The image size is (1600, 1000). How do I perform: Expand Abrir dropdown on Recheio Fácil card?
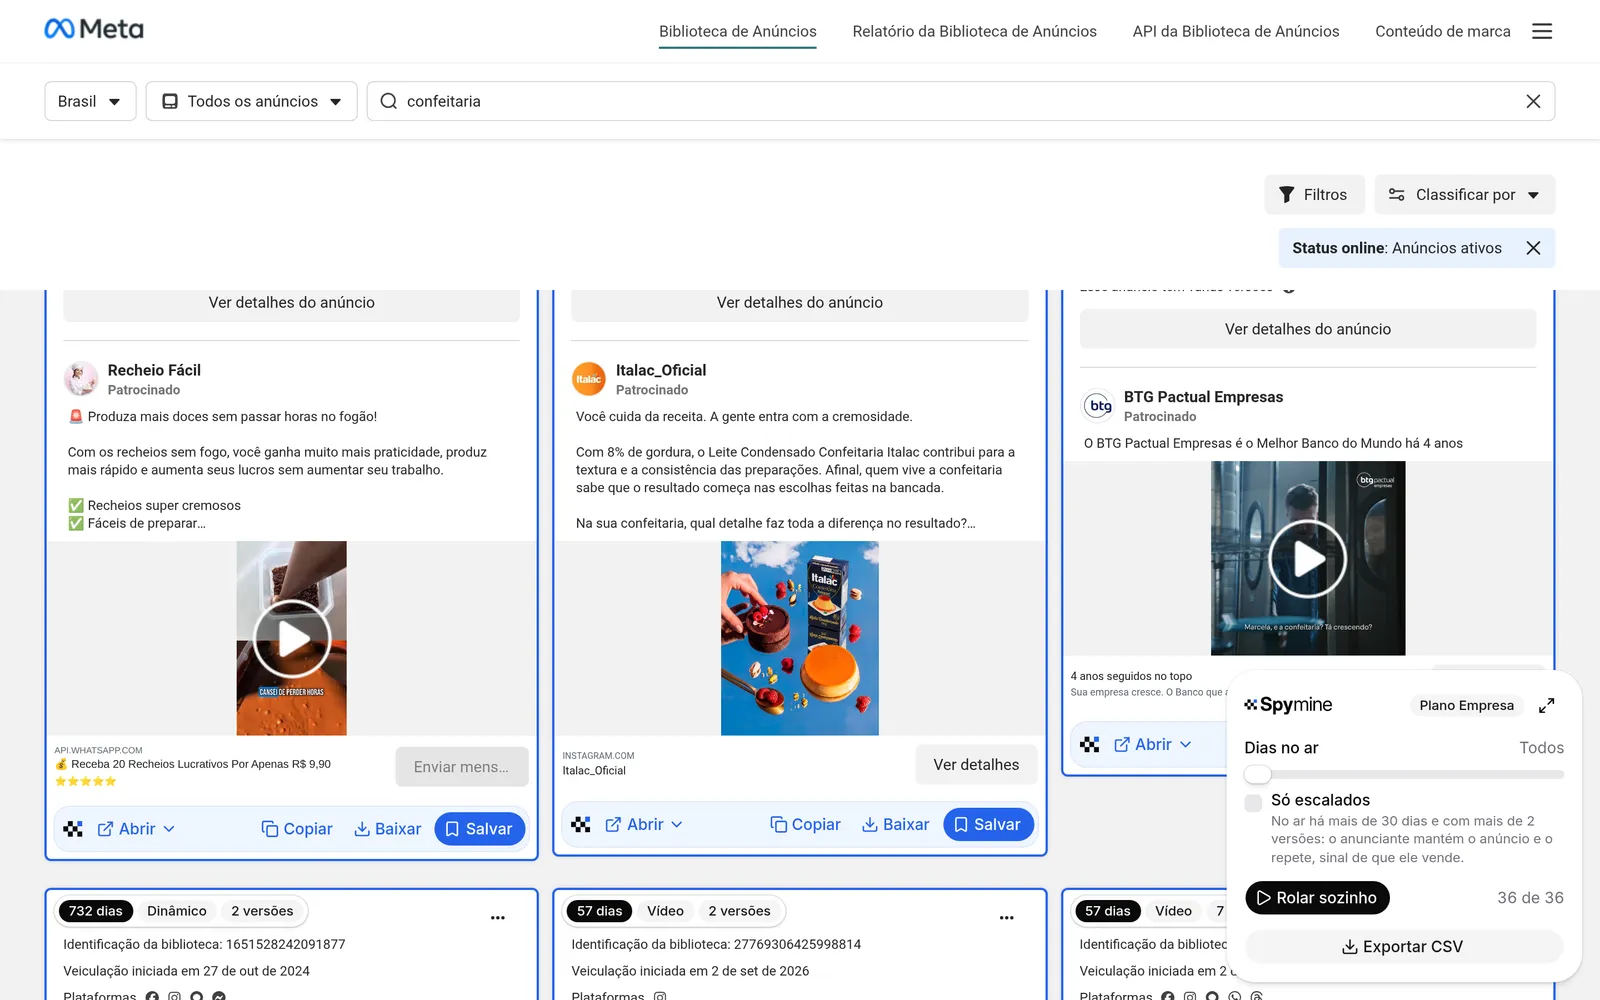[x=136, y=829]
